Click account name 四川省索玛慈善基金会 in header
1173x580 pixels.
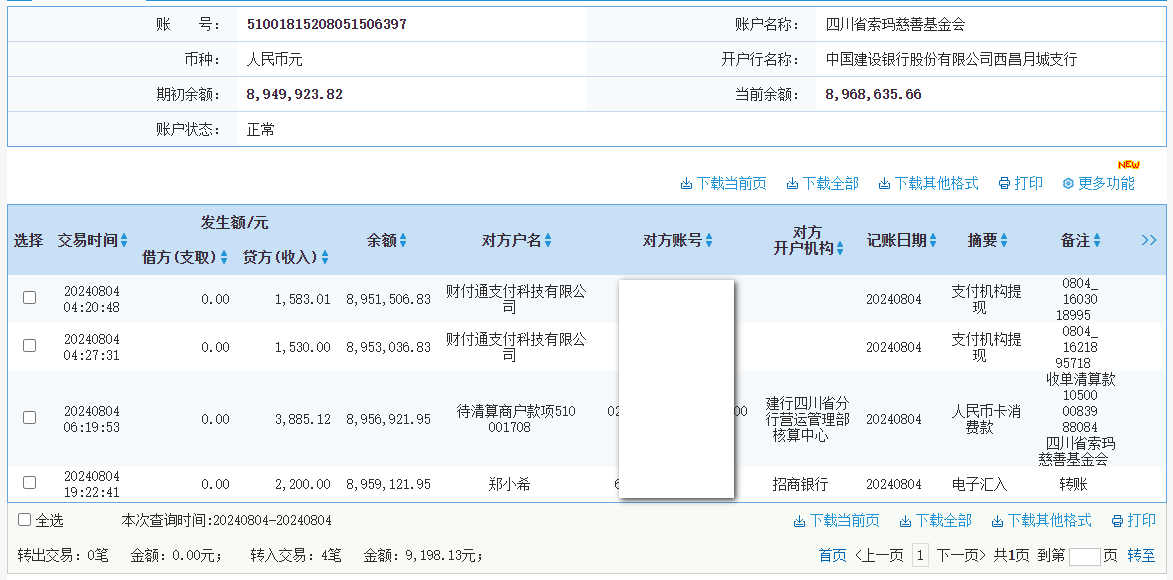point(895,24)
